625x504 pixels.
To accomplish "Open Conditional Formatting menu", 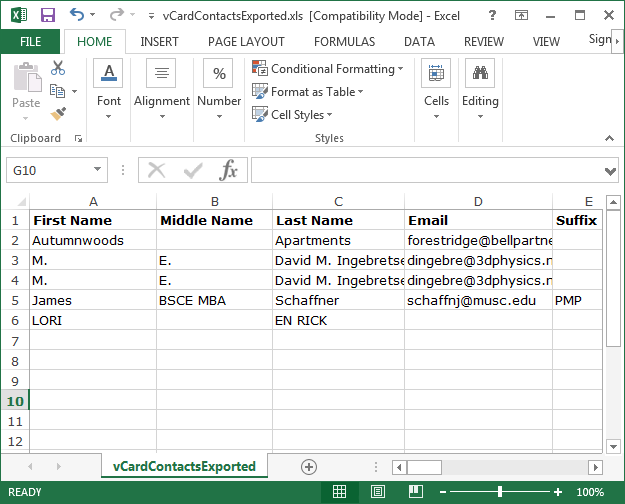I will (328, 69).
